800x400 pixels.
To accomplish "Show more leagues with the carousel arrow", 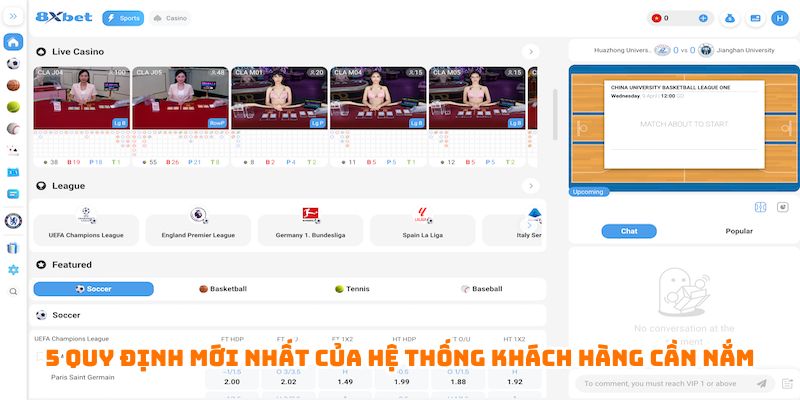I will [x=529, y=225].
